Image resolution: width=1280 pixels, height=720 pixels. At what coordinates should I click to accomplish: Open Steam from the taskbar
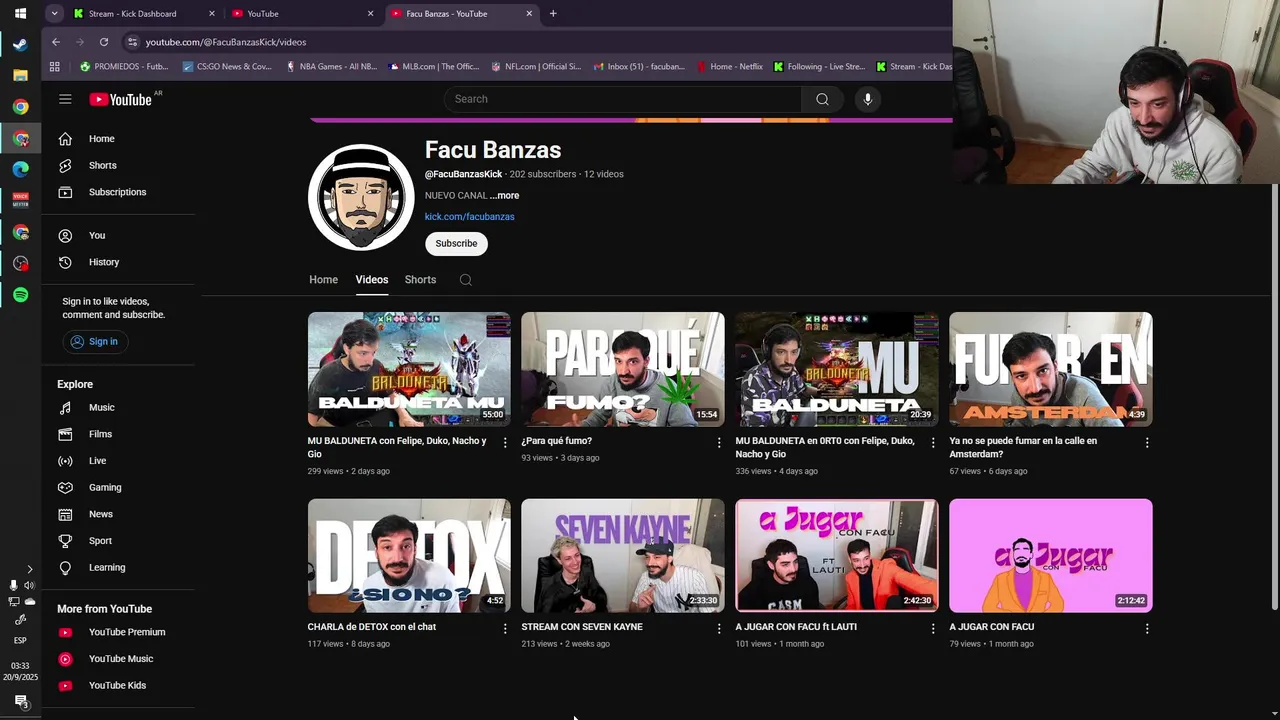[x=20, y=44]
